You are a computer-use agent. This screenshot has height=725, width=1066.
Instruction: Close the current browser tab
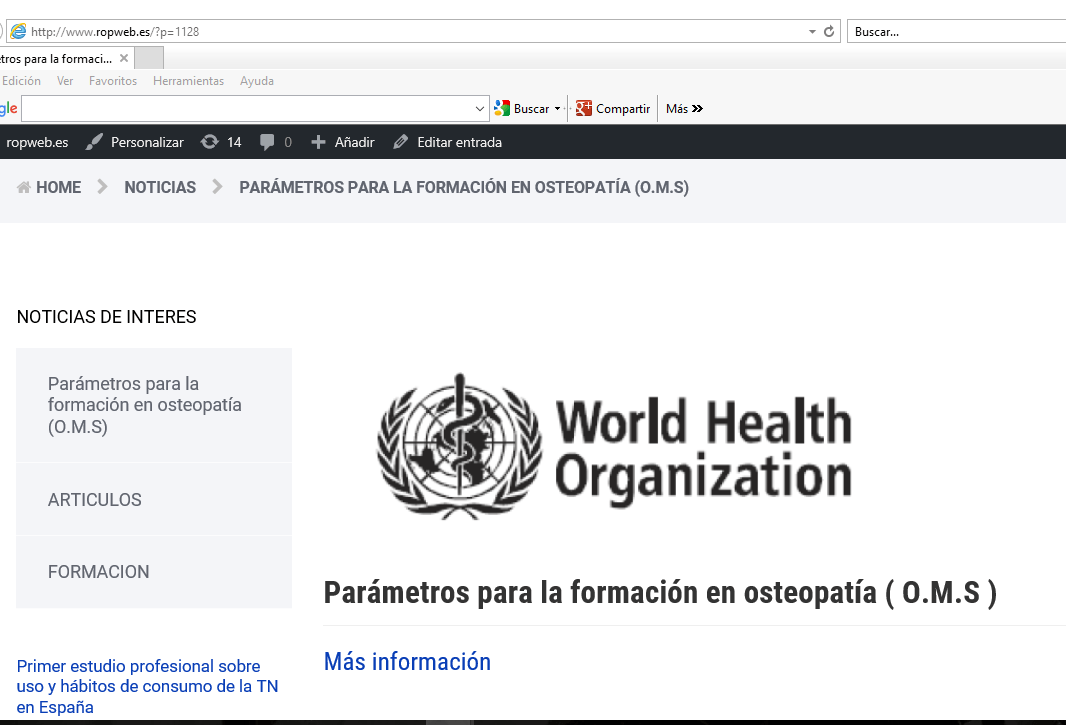click(x=124, y=58)
